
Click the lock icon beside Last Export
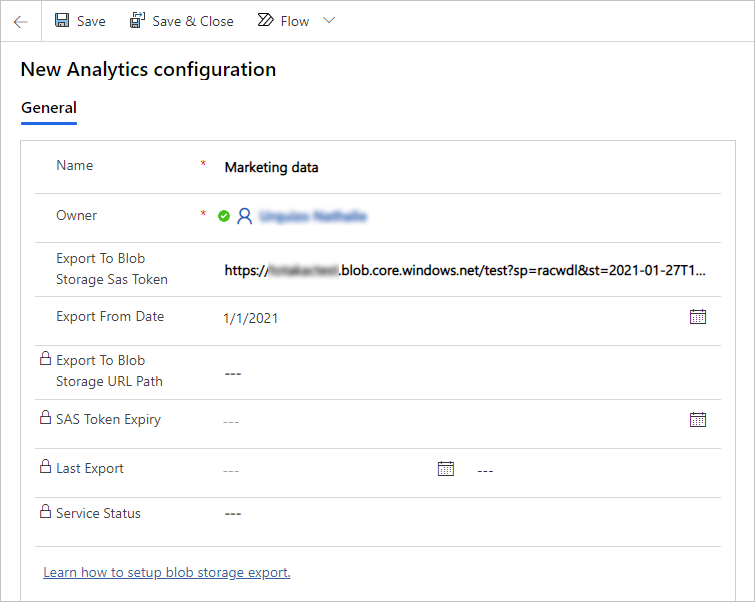tap(44, 467)
